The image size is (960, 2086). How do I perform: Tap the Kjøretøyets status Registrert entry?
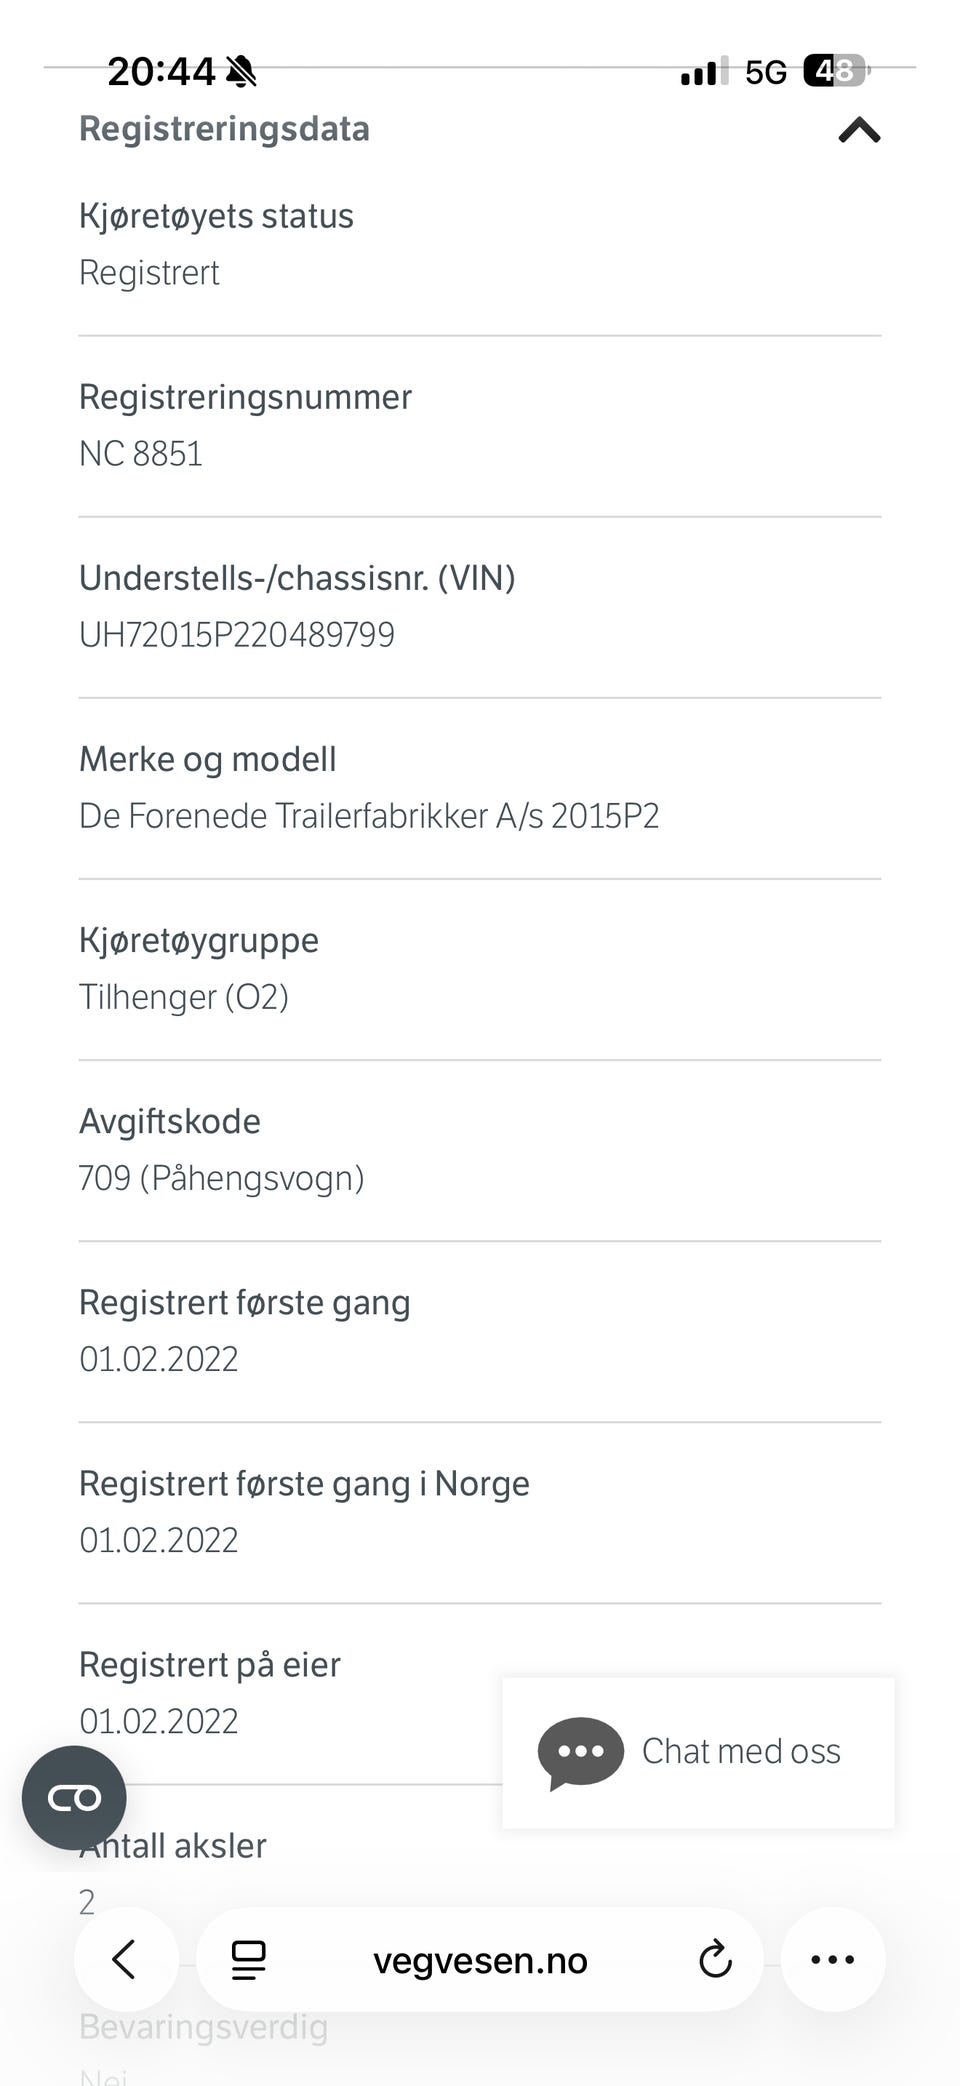tap(480, 245)
